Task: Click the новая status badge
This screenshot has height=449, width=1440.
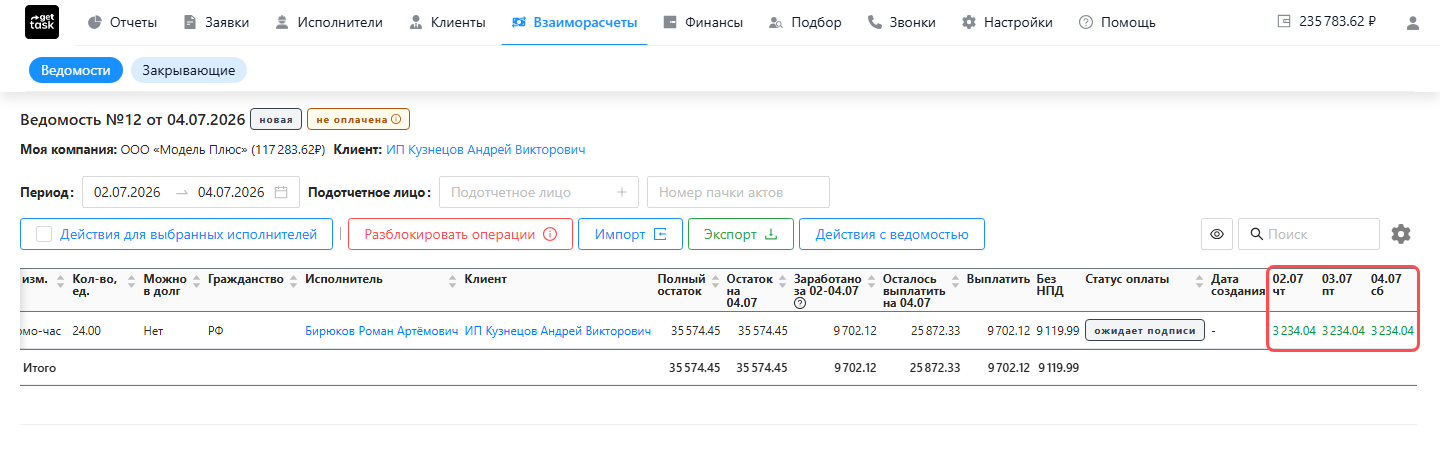Action: [x=276, y=119]
